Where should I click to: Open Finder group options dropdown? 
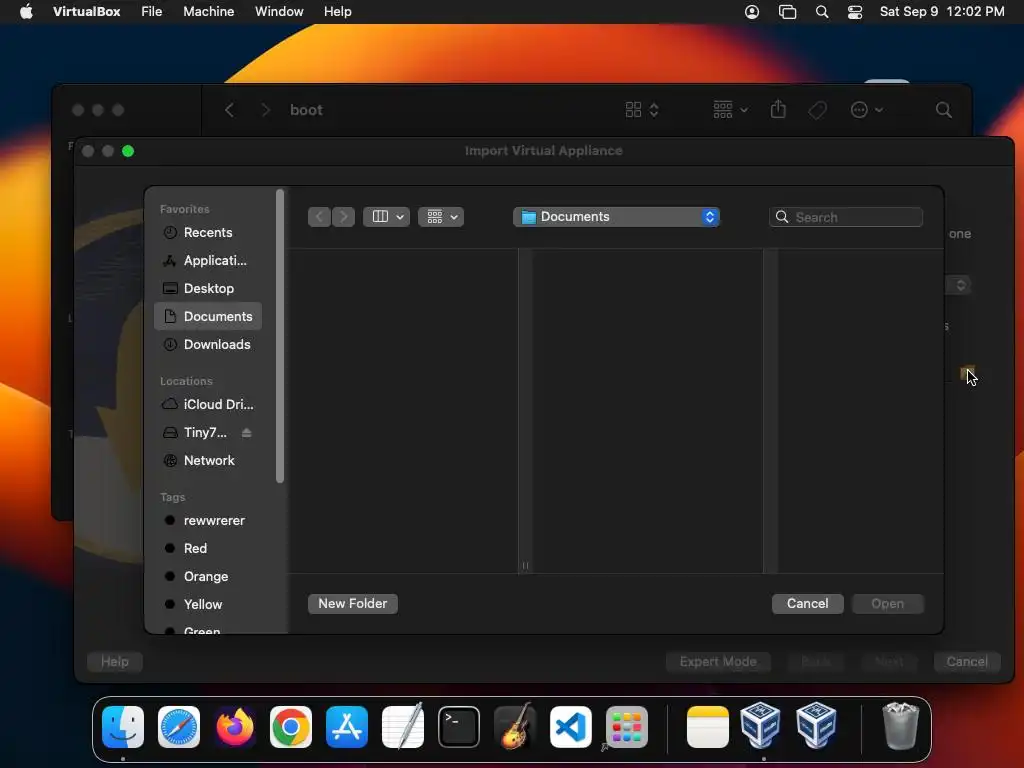(731, 110)
